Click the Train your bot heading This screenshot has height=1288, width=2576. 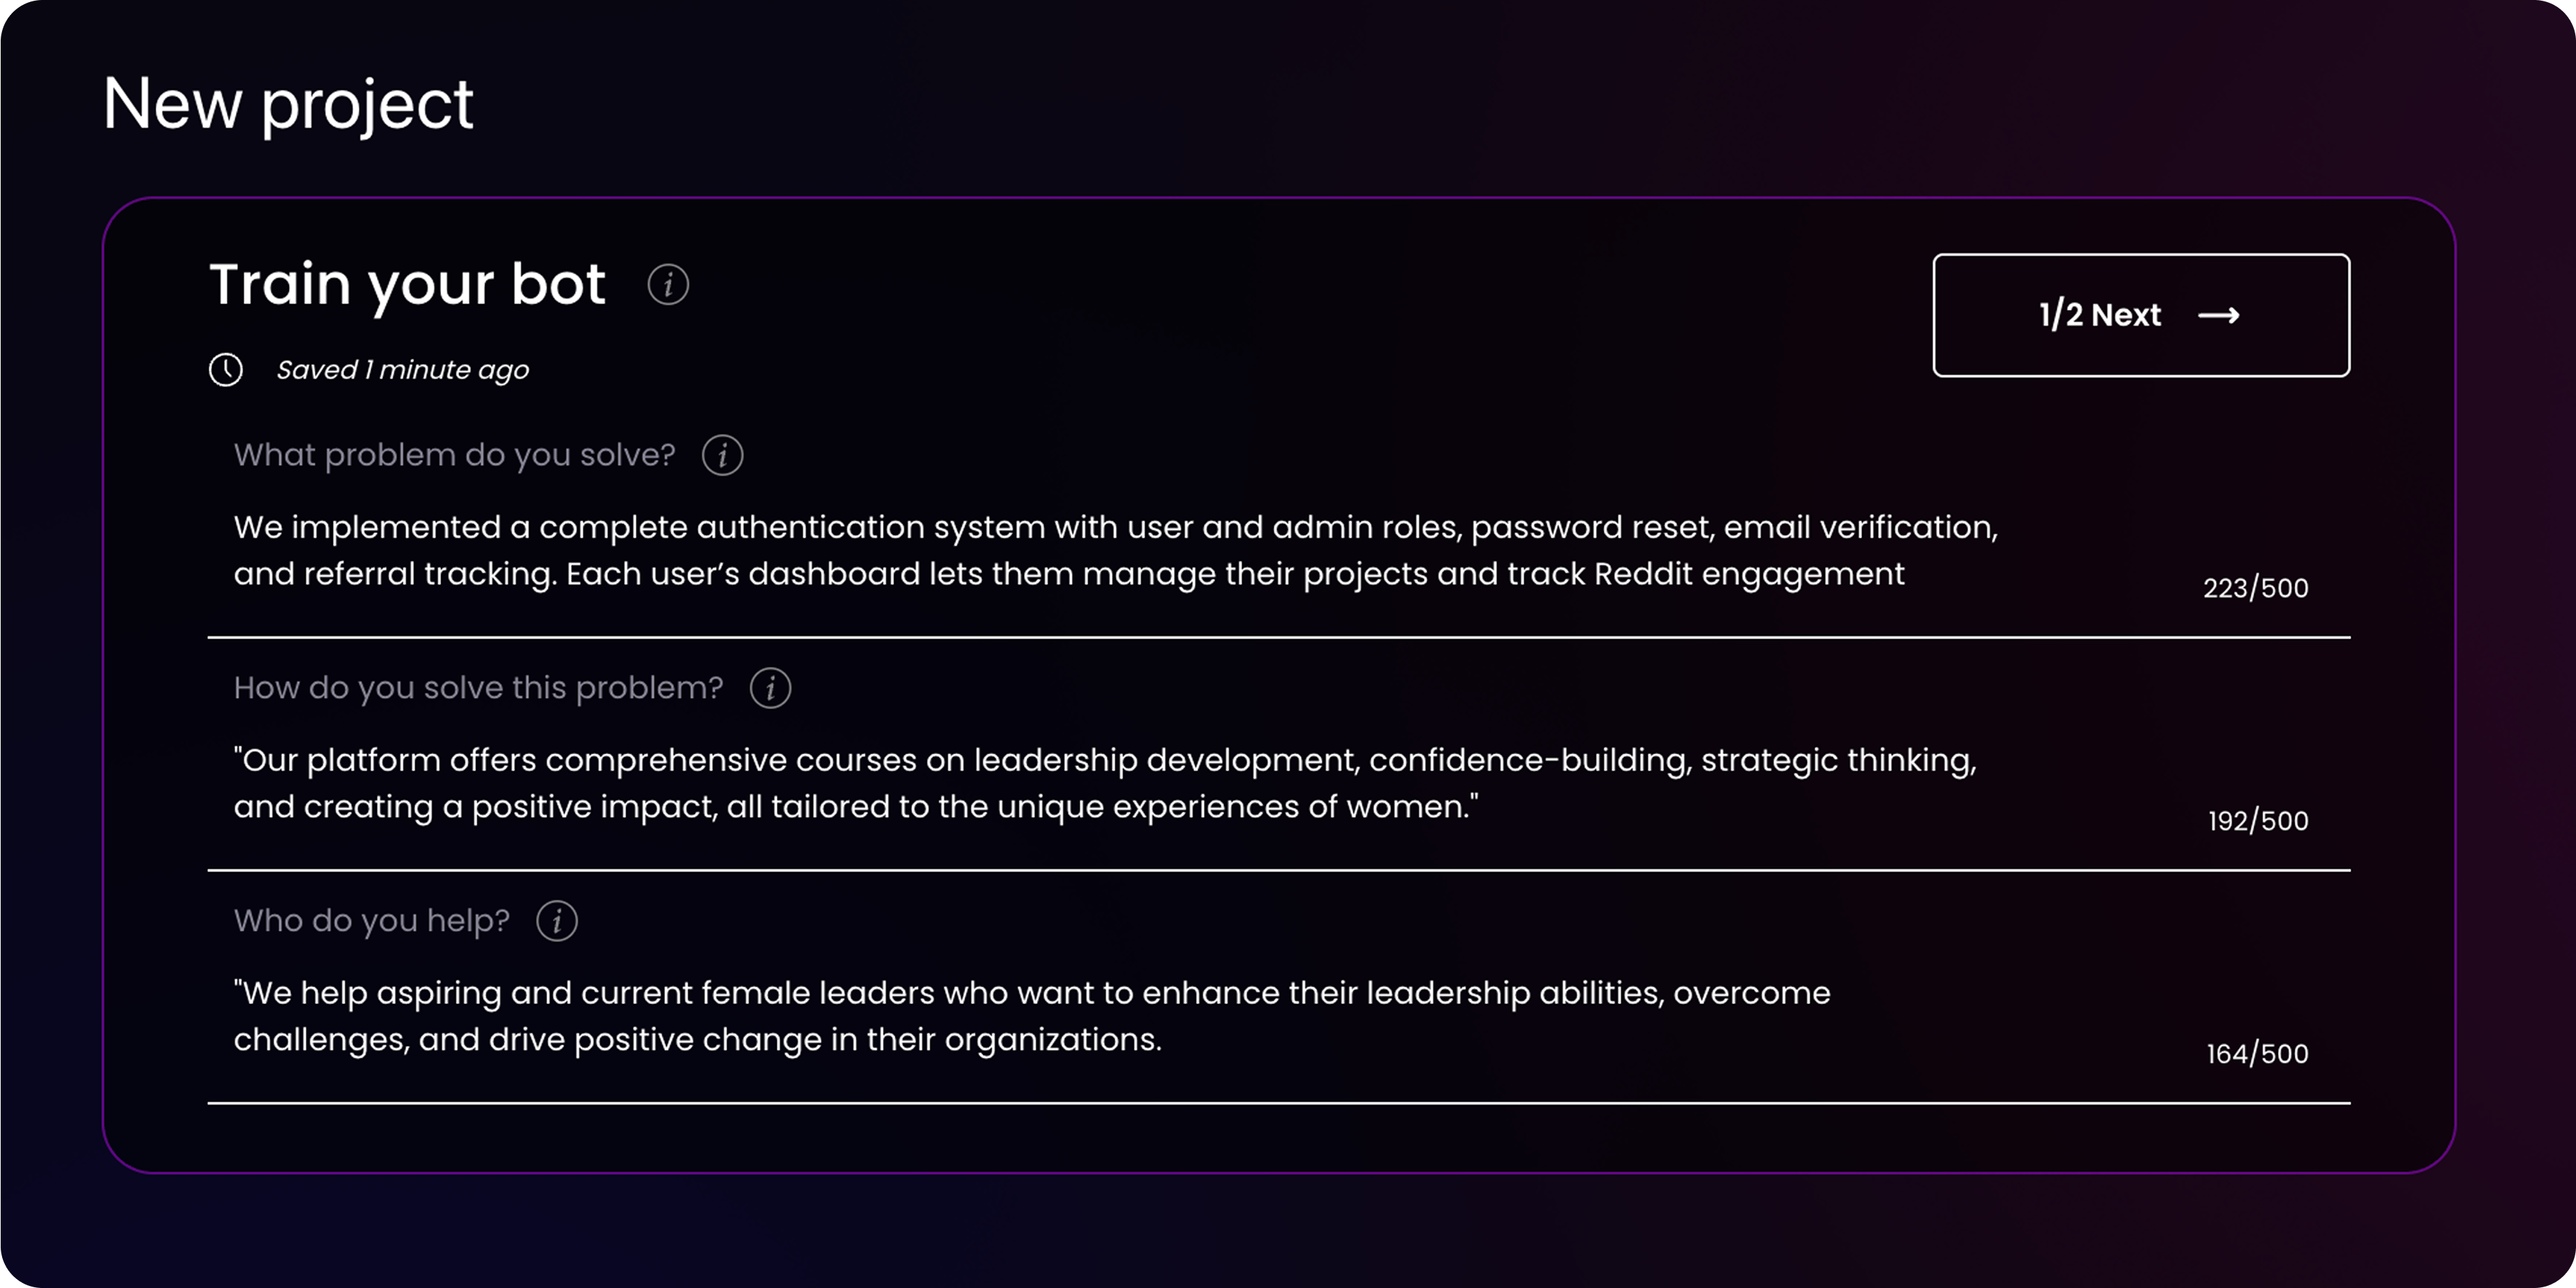coord(407,285)
